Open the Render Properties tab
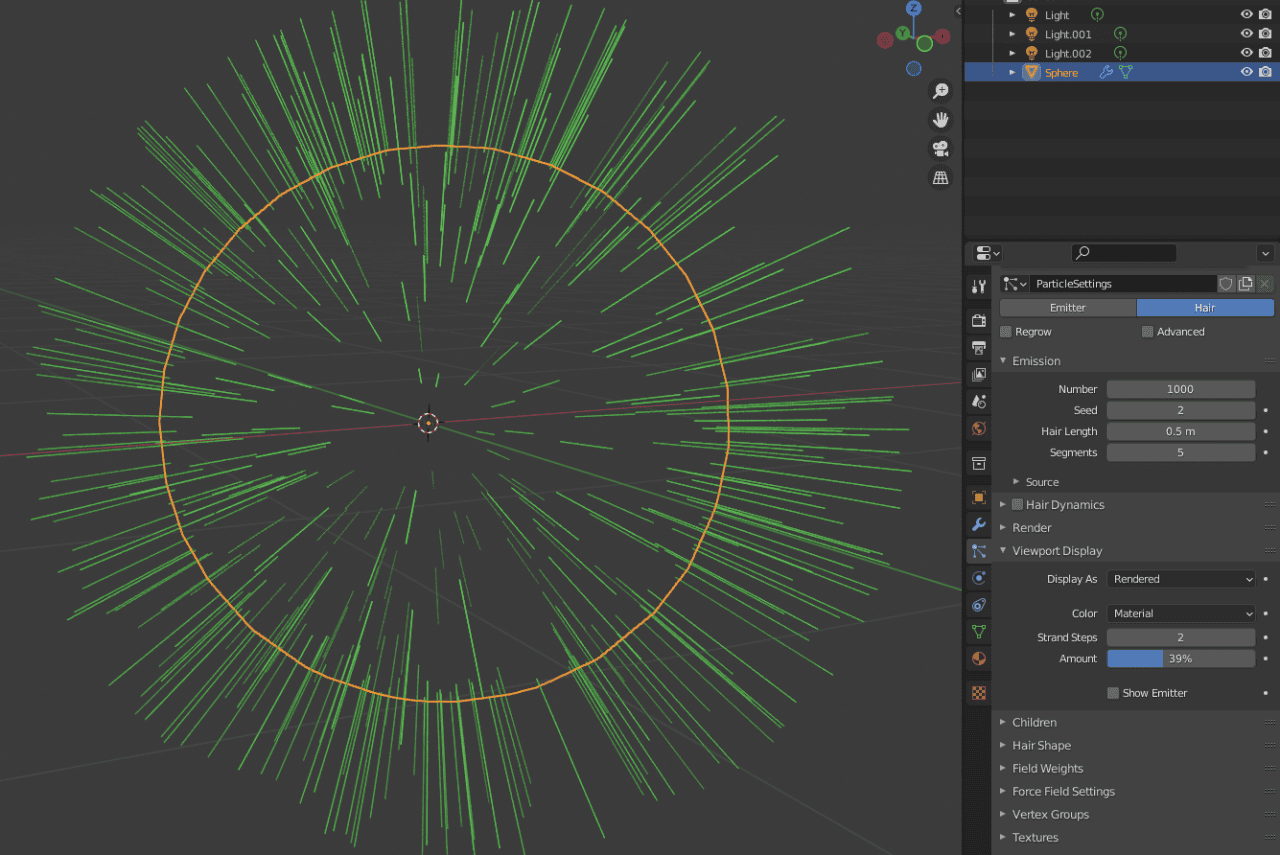 (x=978, y=320)
